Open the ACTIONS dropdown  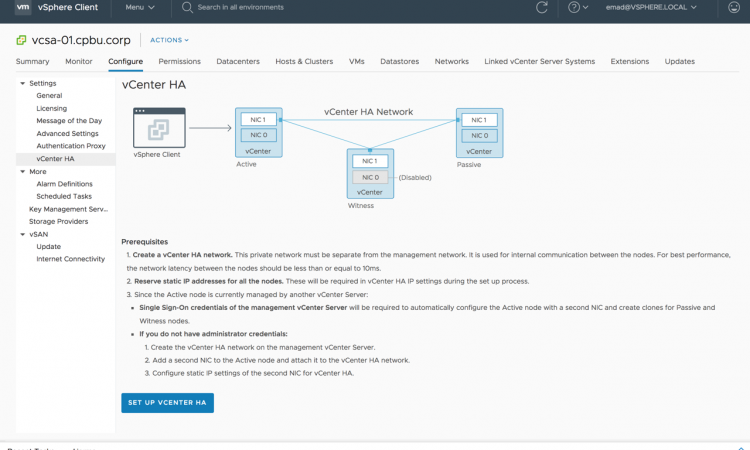point(169,40)
